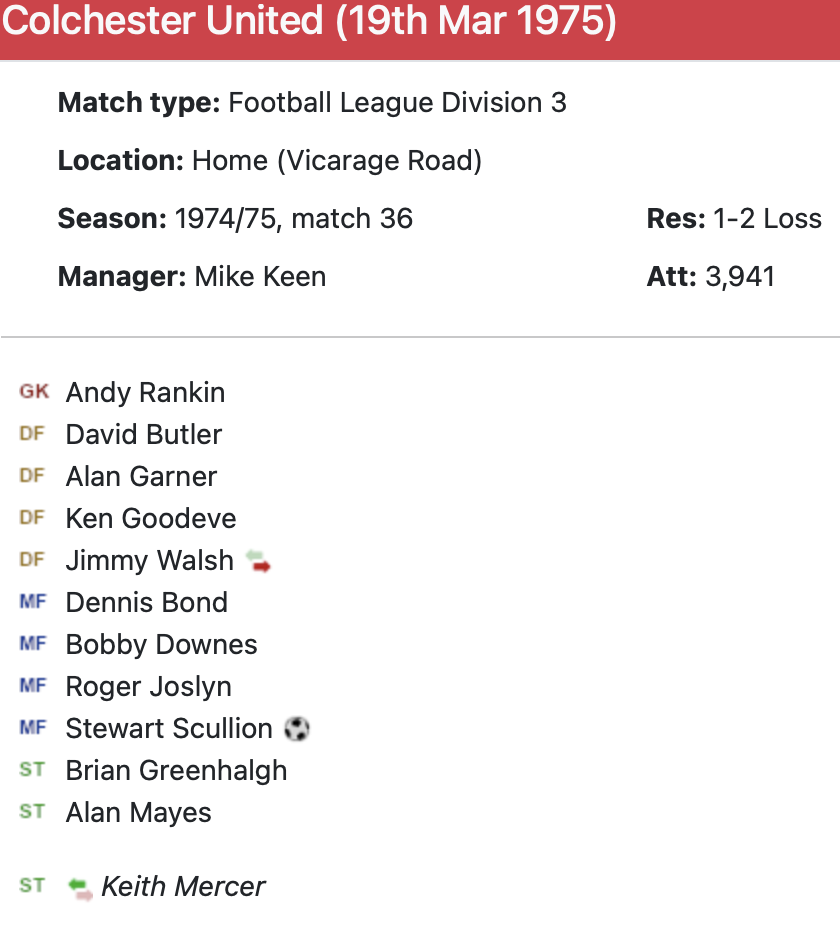
Task: Open substitute Keith Mercer's page
Action: click(x=183, y=886)
